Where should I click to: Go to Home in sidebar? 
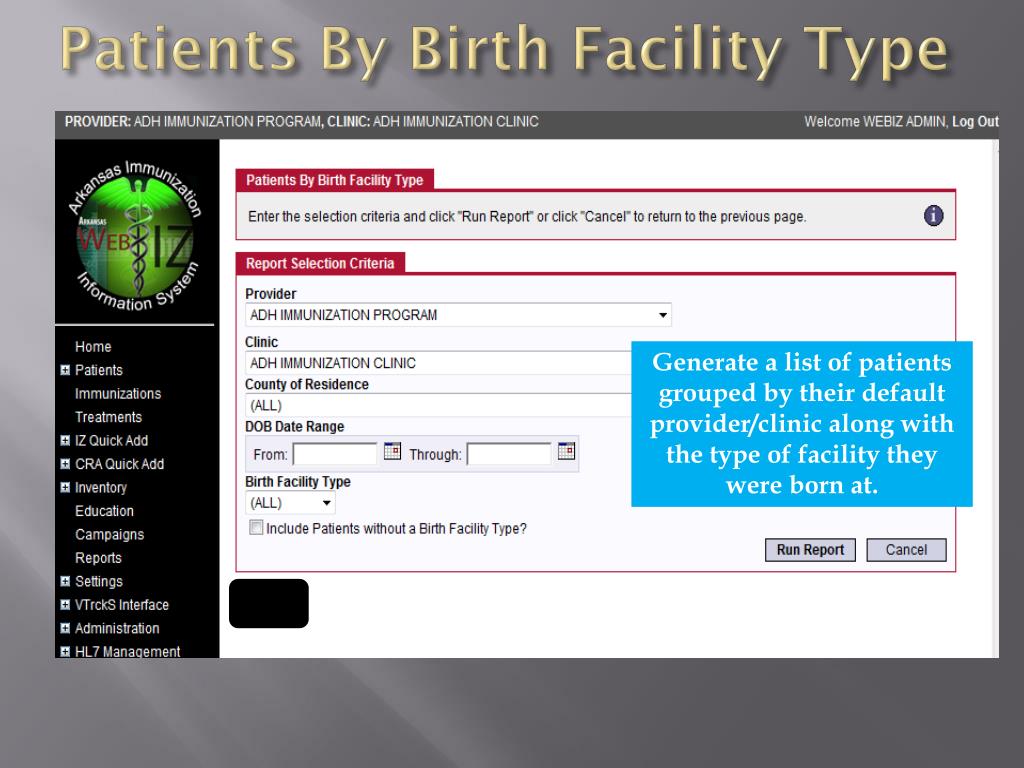coord(93,347)
